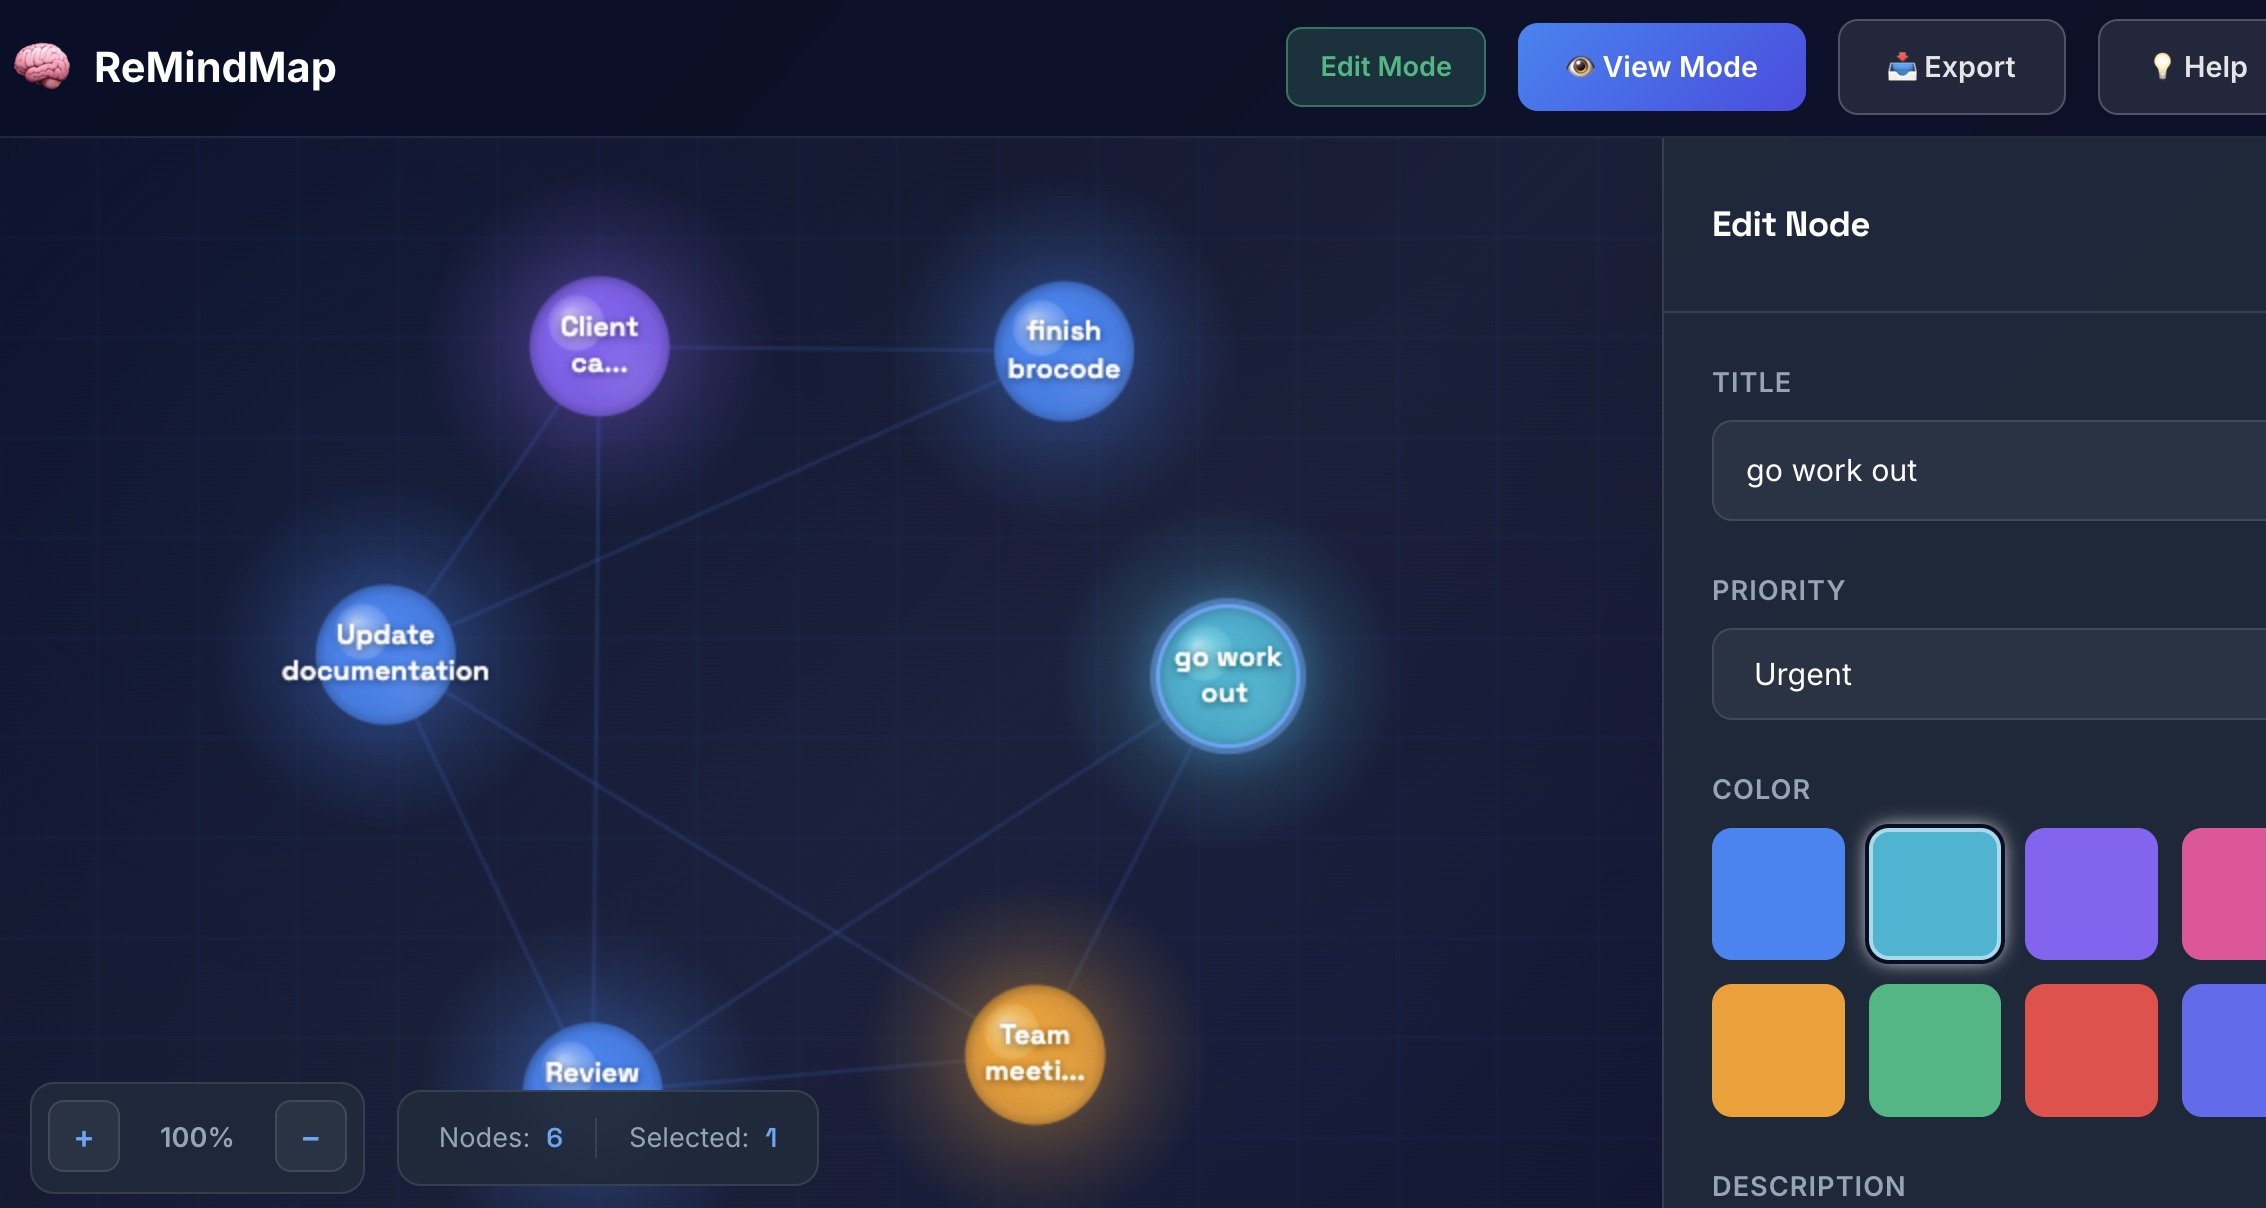Click the Title field containing go work out

[1988, 470]
